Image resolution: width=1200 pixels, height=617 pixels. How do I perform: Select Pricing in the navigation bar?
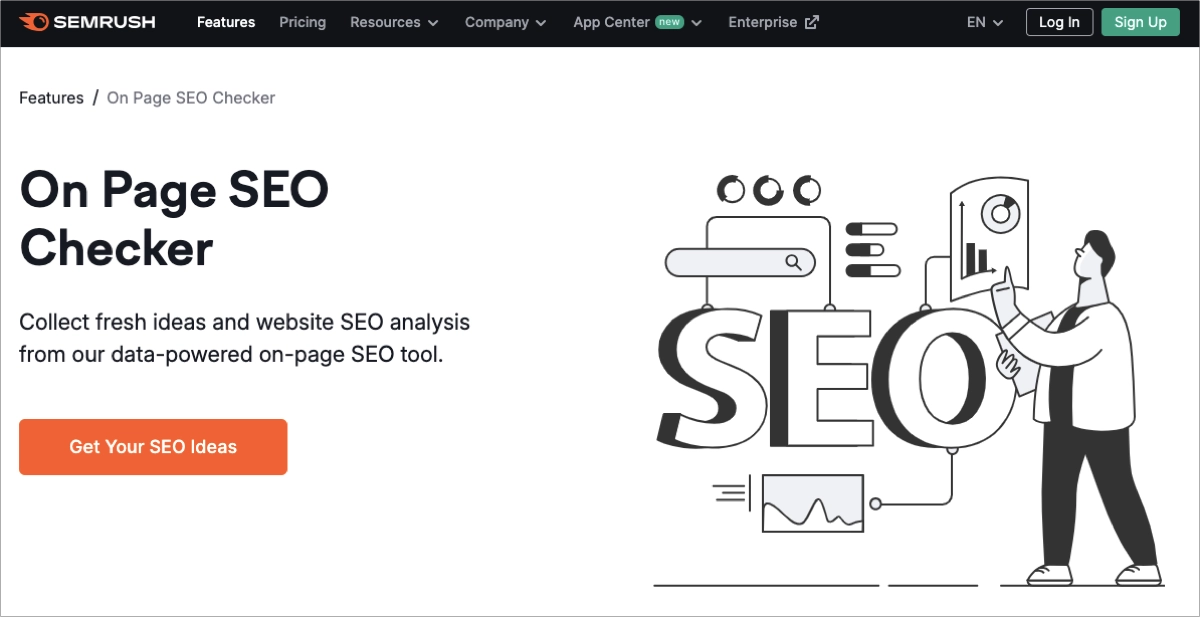302,22
